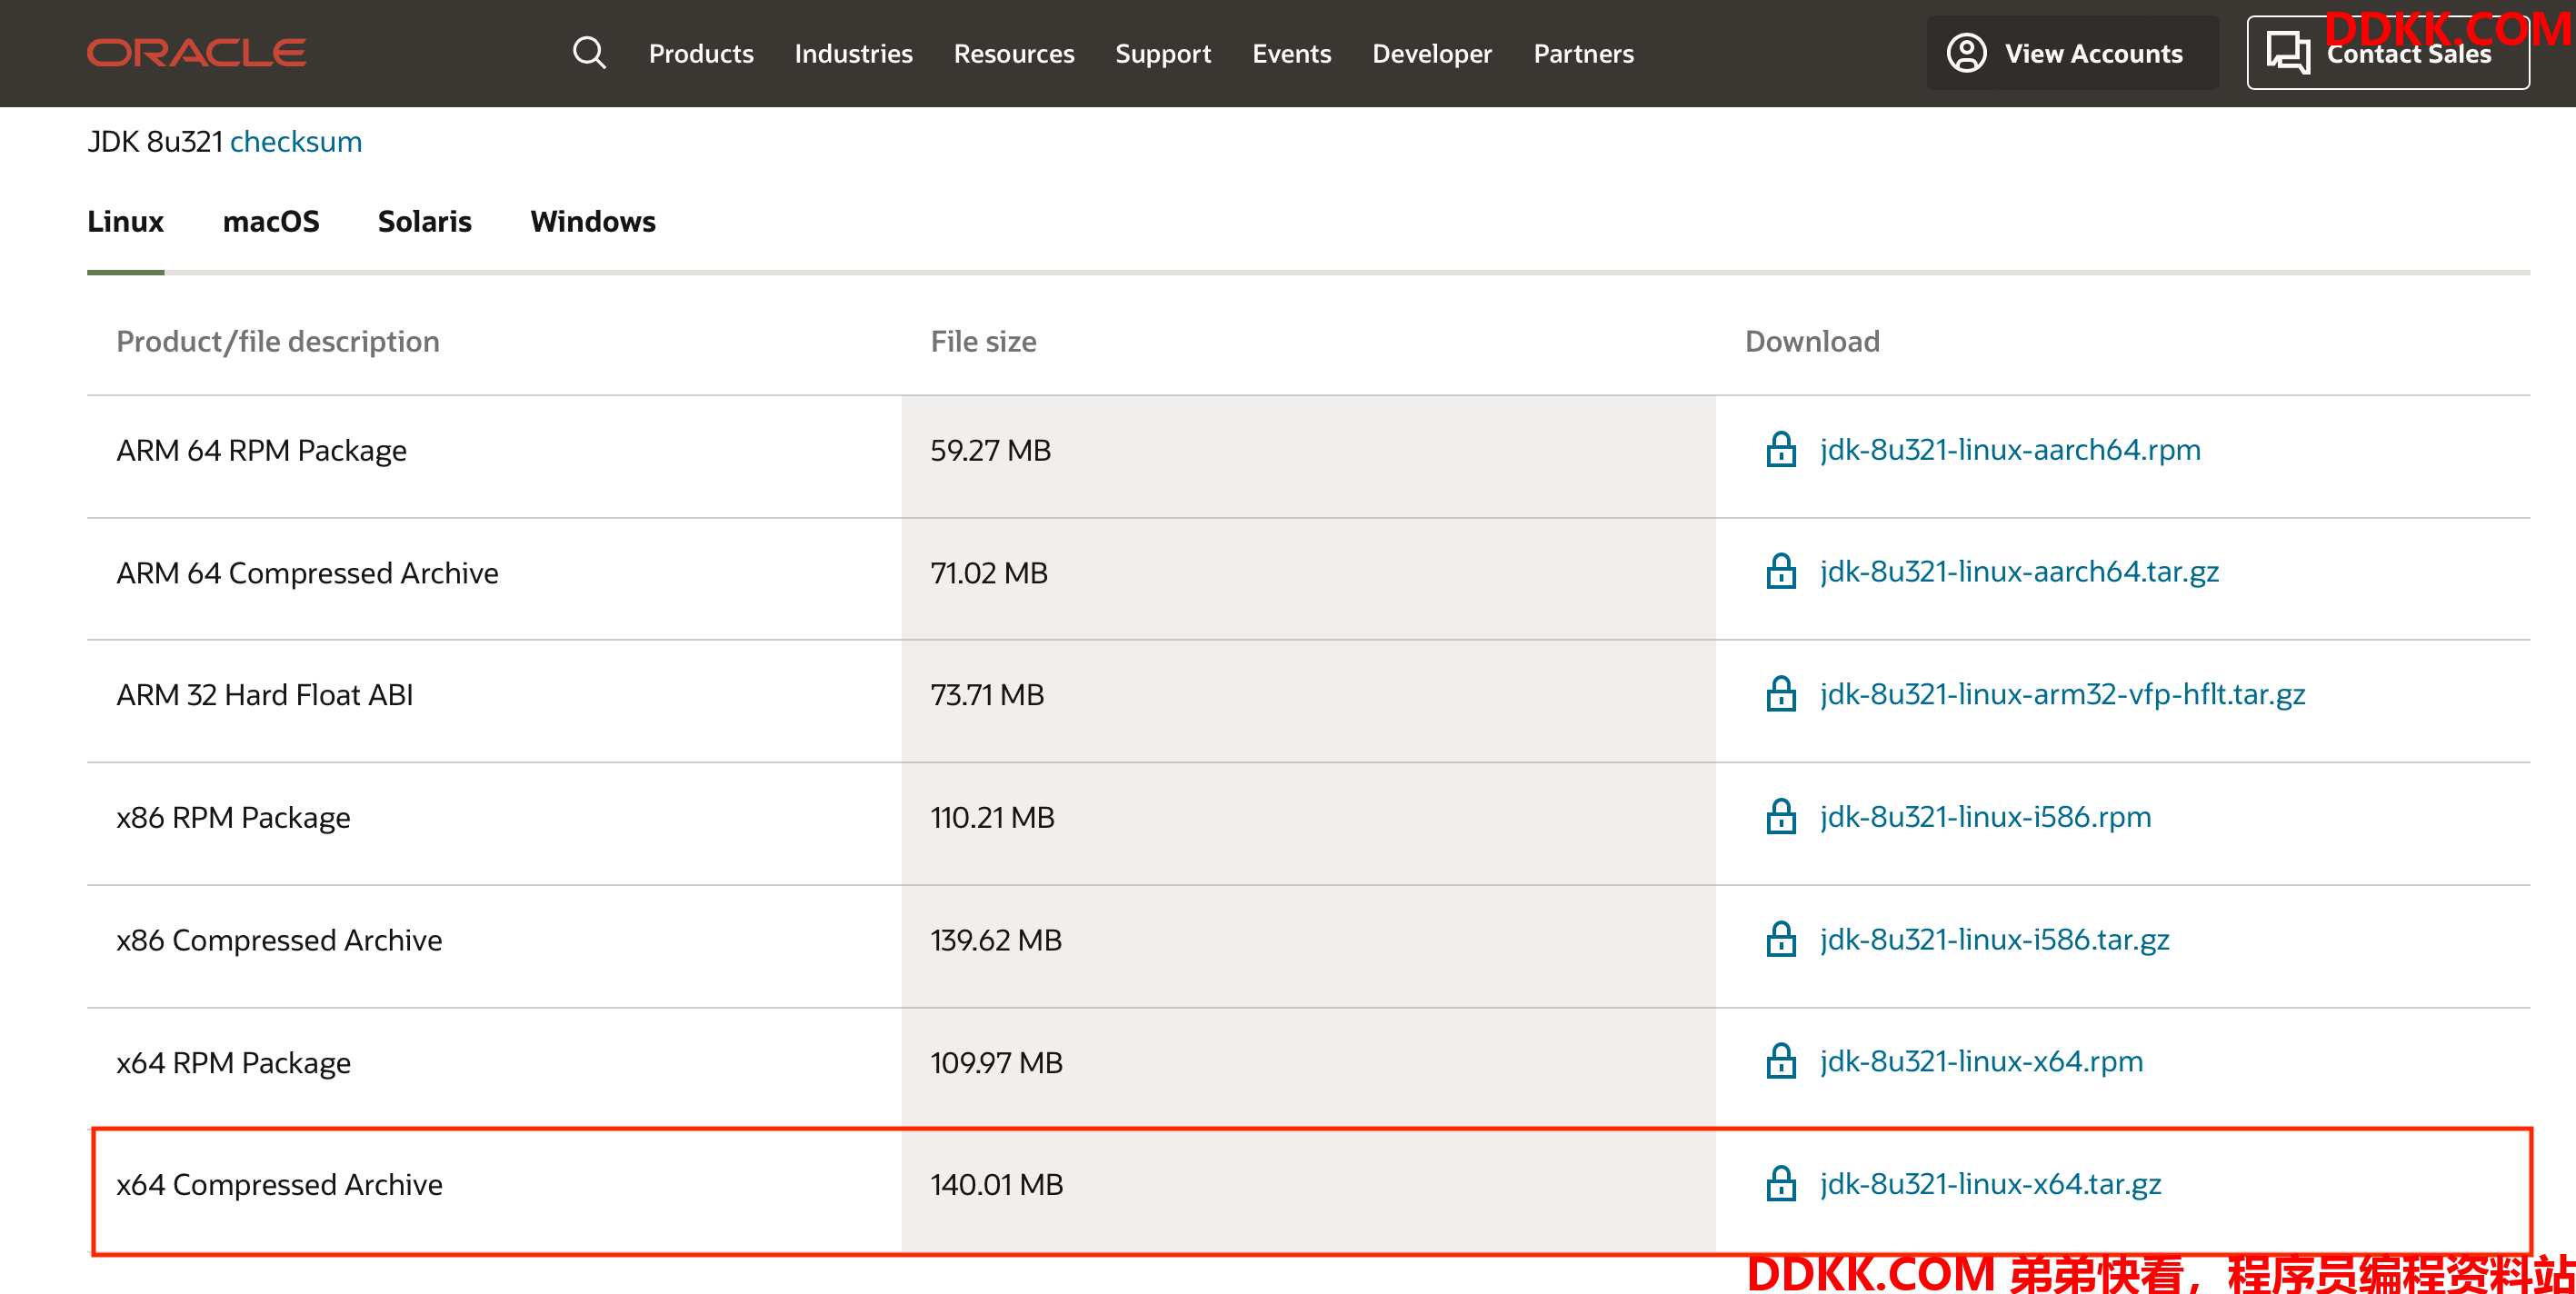Switch to the macOS tab
The height and width of the screenshot is (1294, 2576).
tap(271, 221)
